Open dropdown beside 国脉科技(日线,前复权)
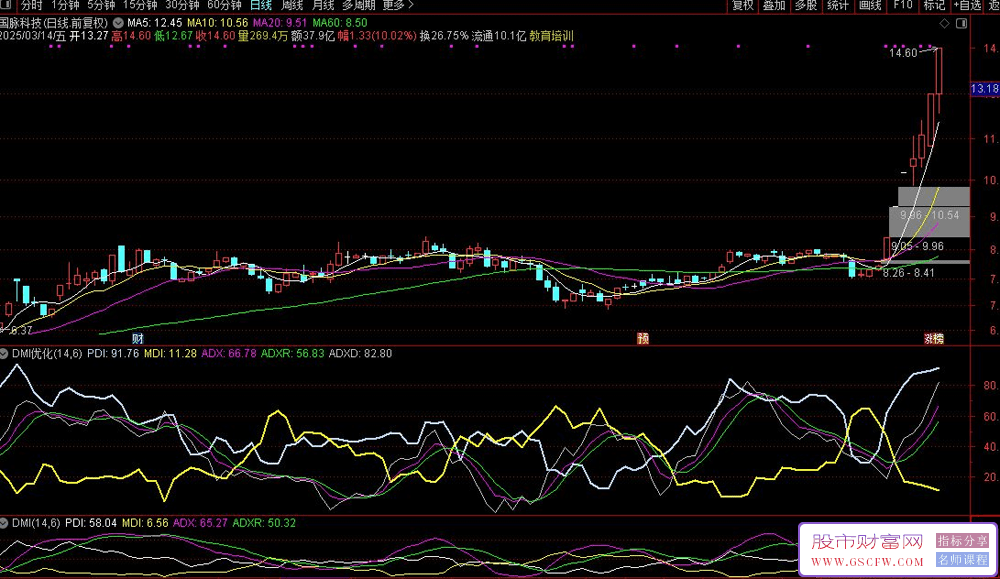Viewport: 1000px width, 579px height. click(x=118, y=23)
